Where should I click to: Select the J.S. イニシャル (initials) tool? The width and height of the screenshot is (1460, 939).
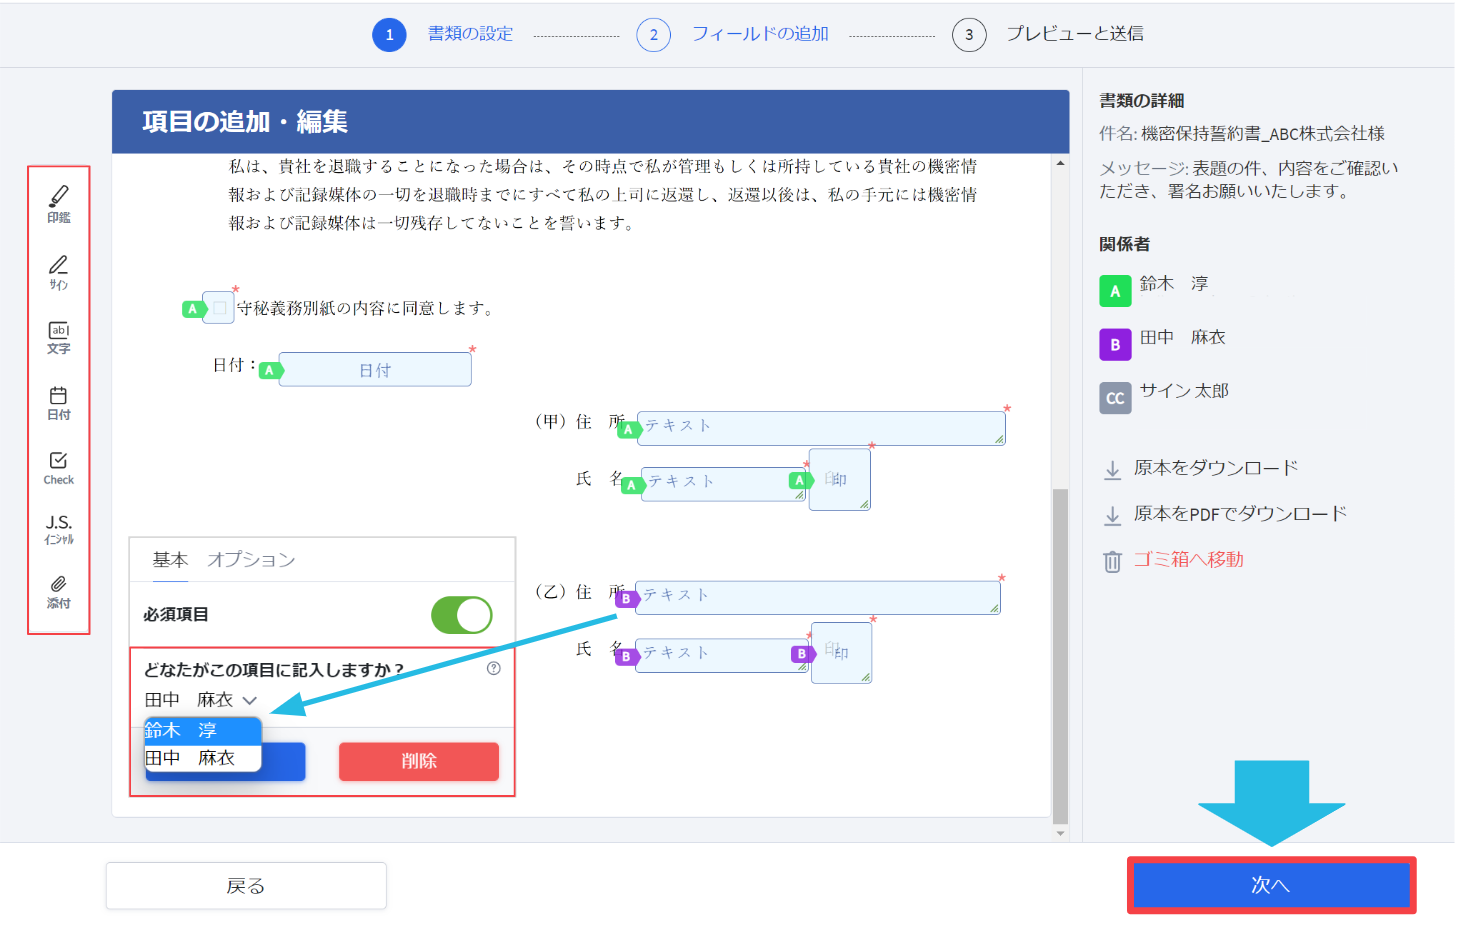coord(58,530)
